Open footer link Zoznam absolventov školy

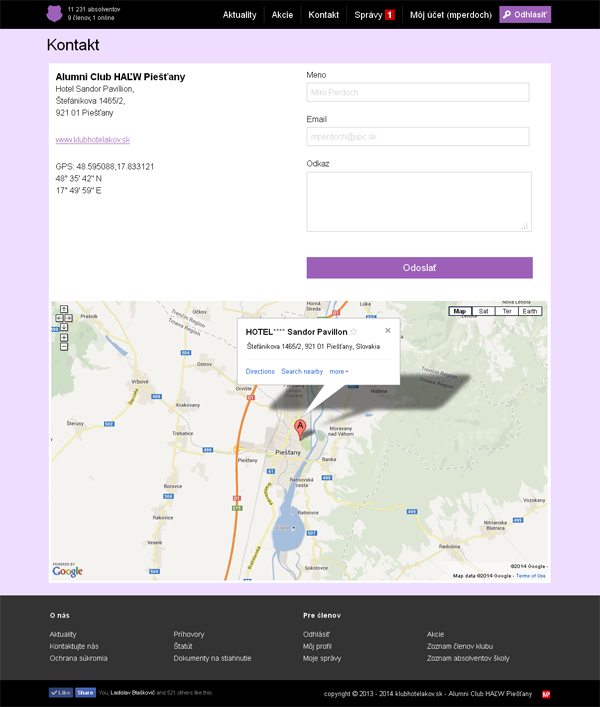point(468,658)
